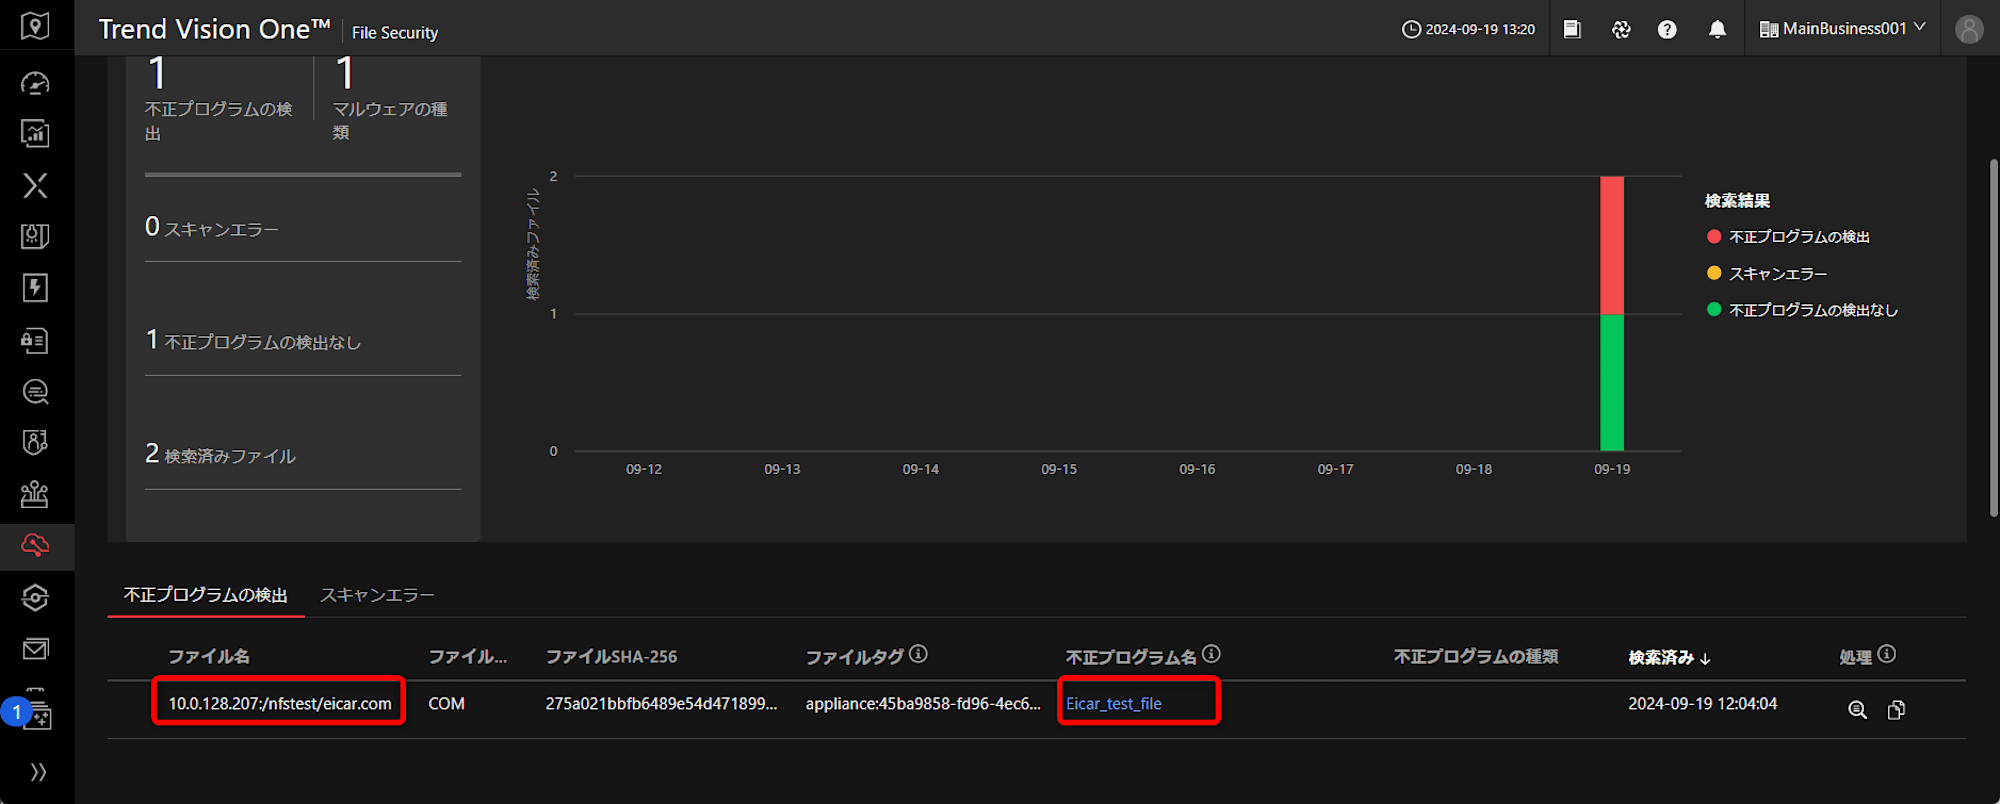Click ファイルSHA-256 column header
The height and width of the screenshot is (804, 2000).
tap(611, 656)
